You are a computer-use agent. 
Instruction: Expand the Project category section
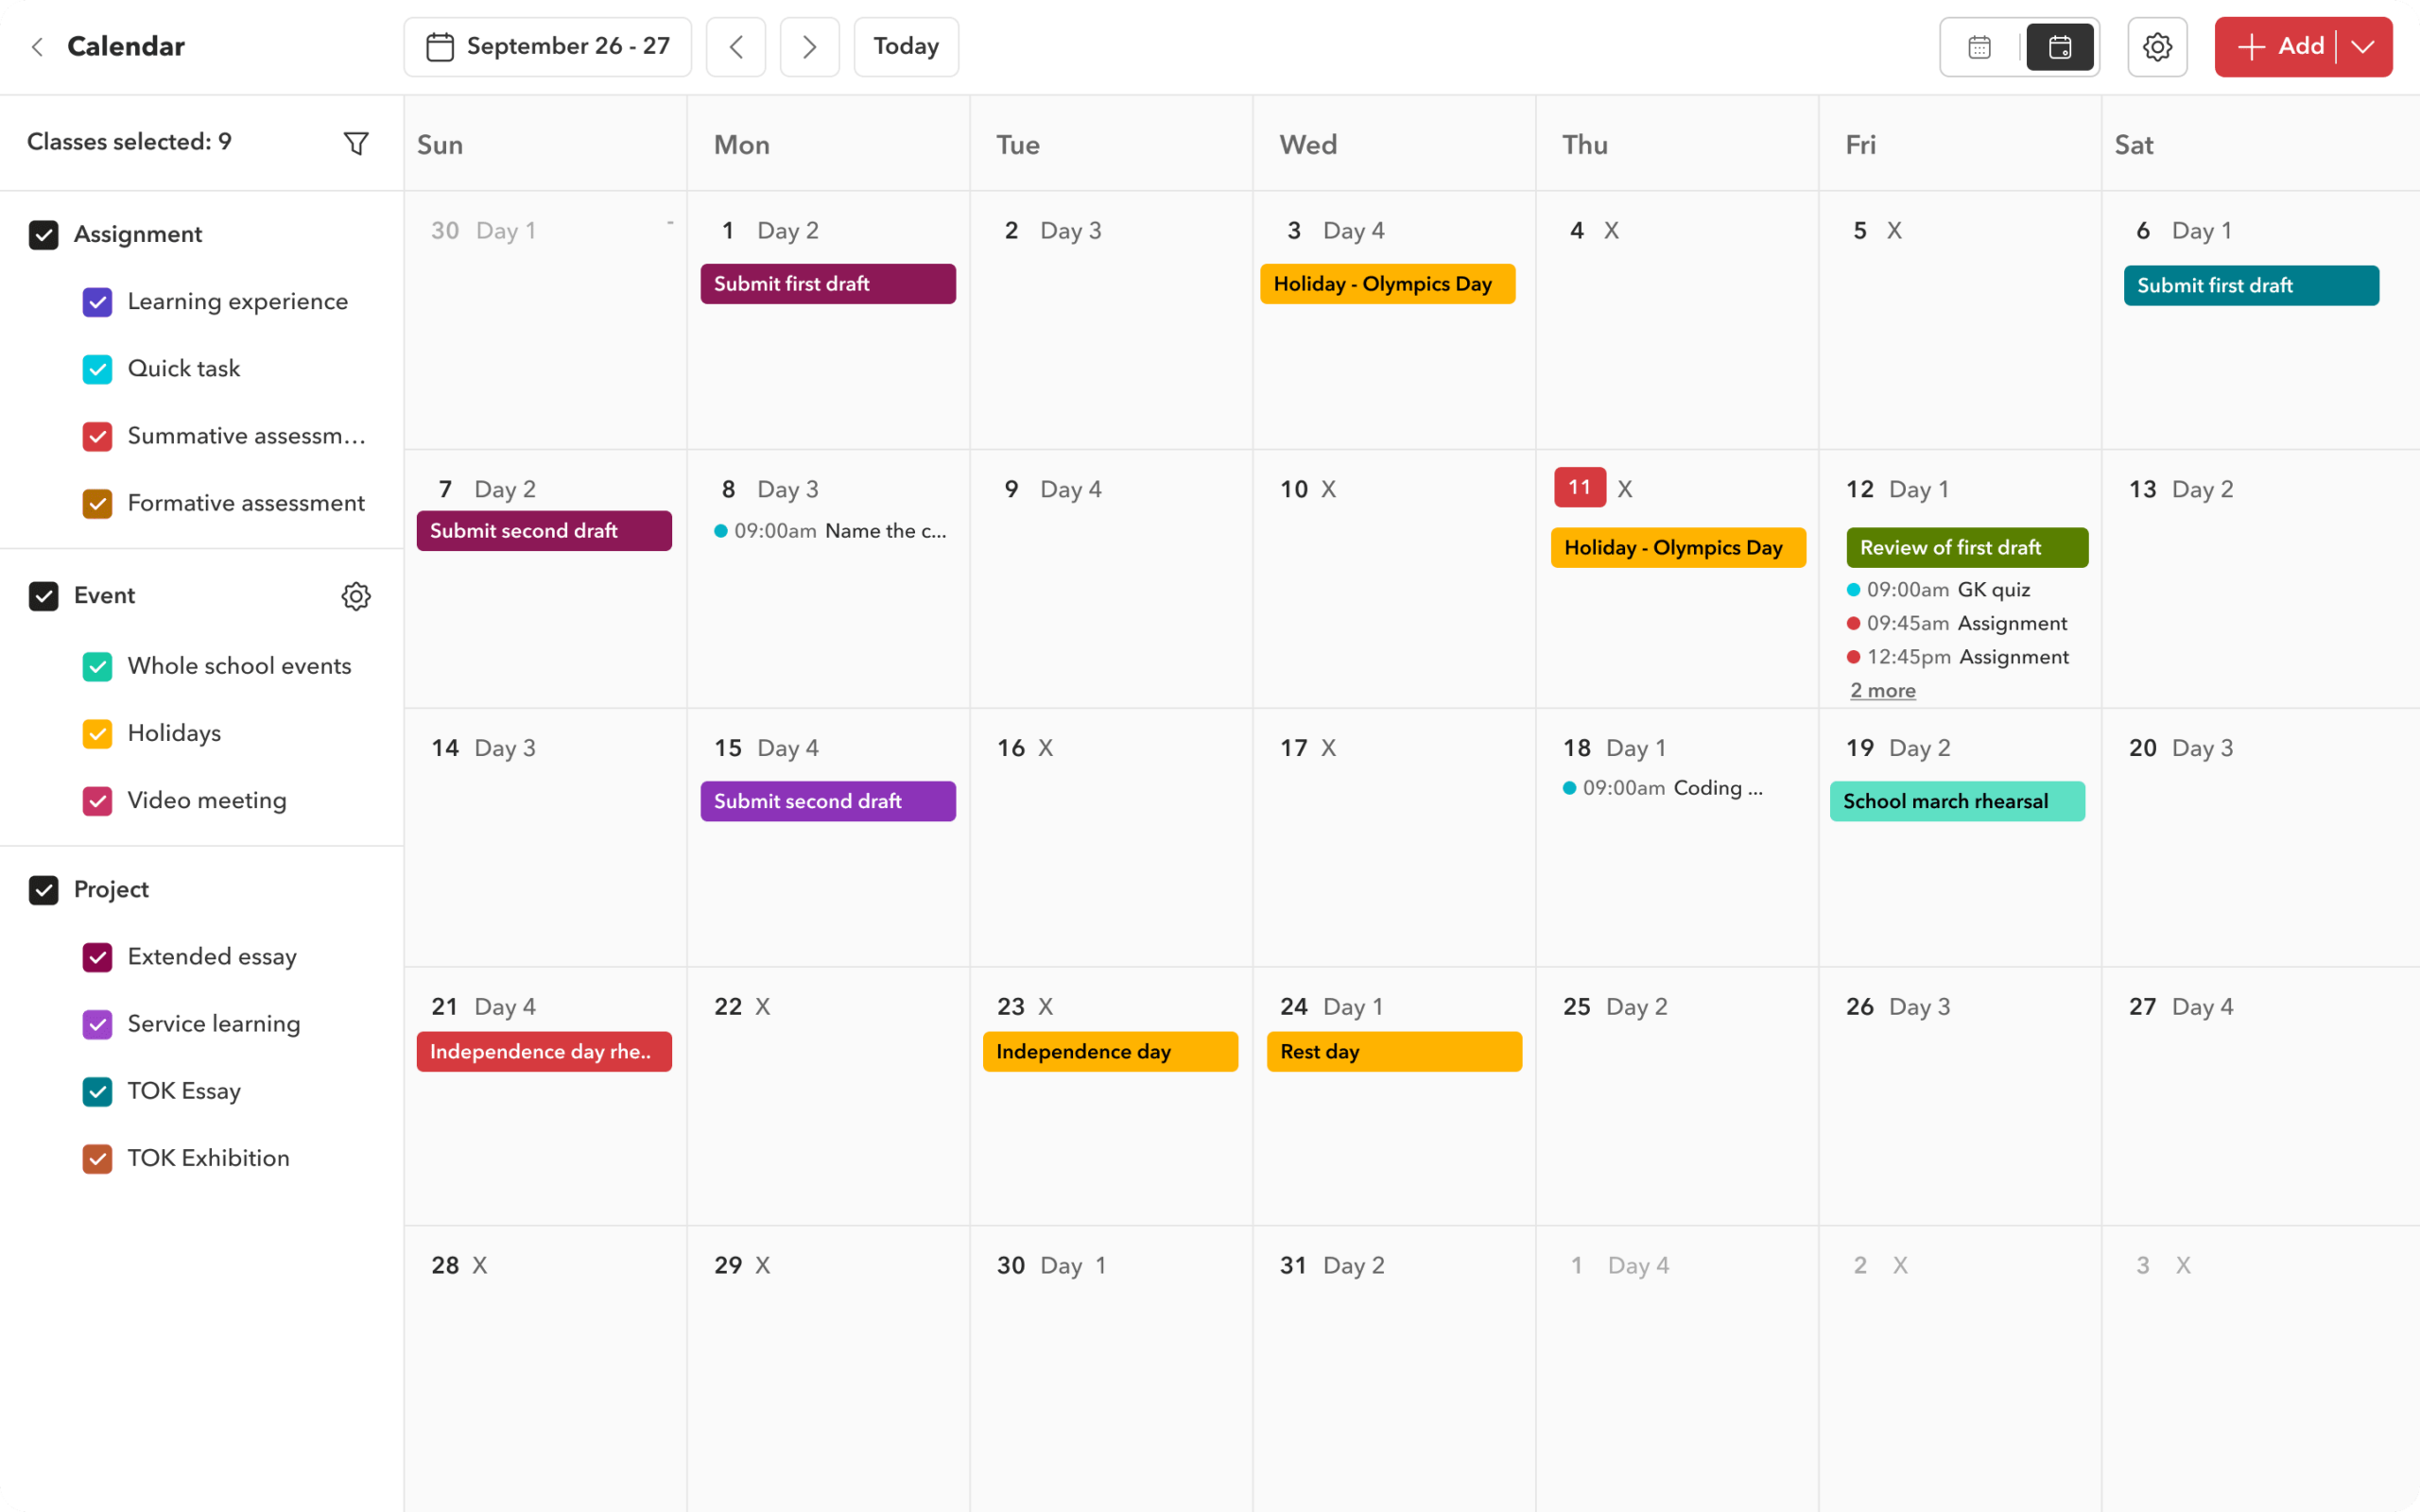click(x=112, y=890)
